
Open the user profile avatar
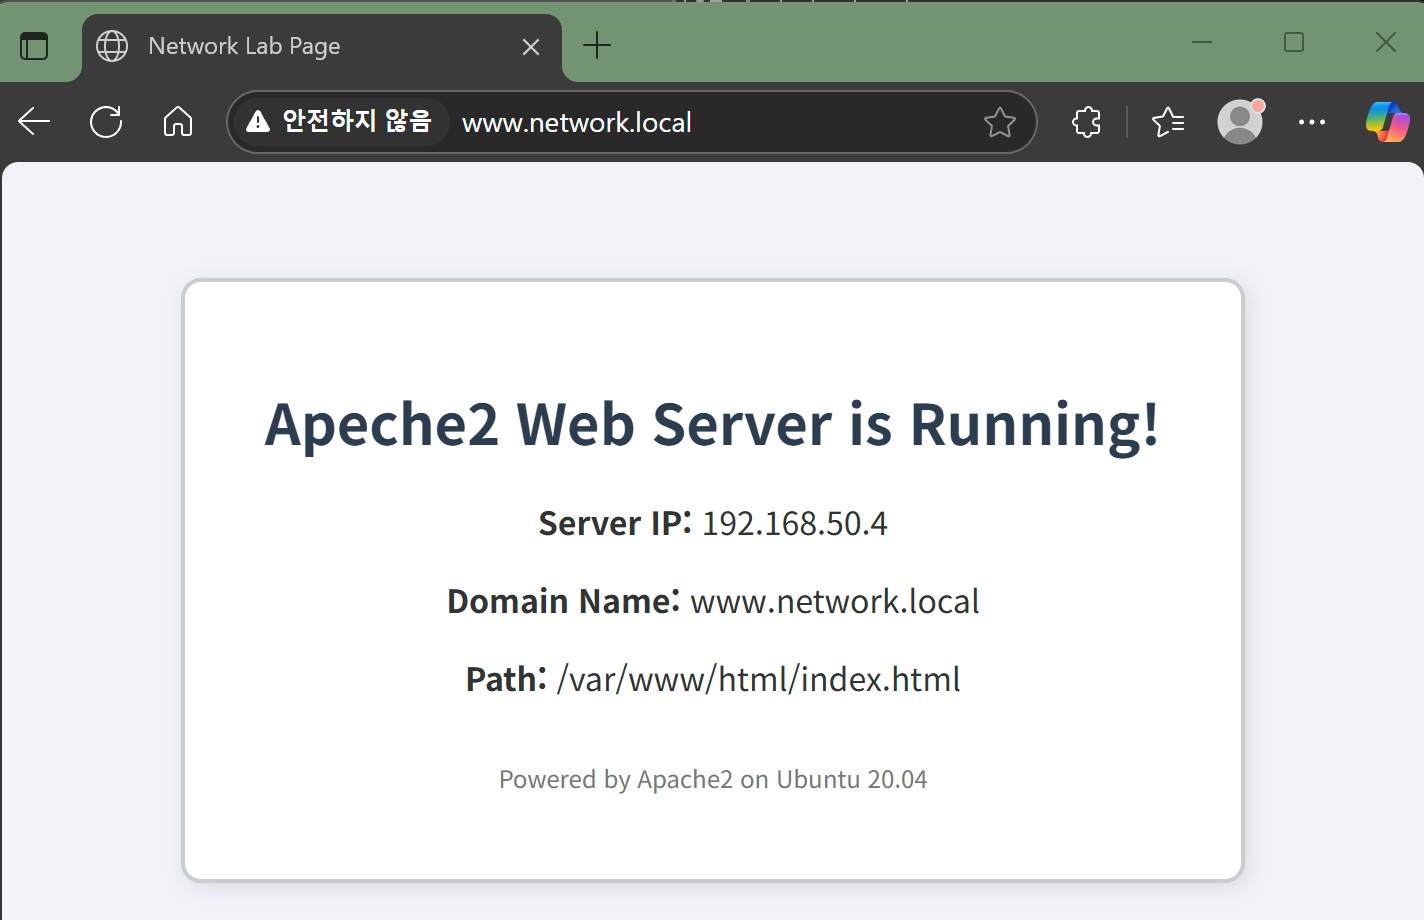1240,121
